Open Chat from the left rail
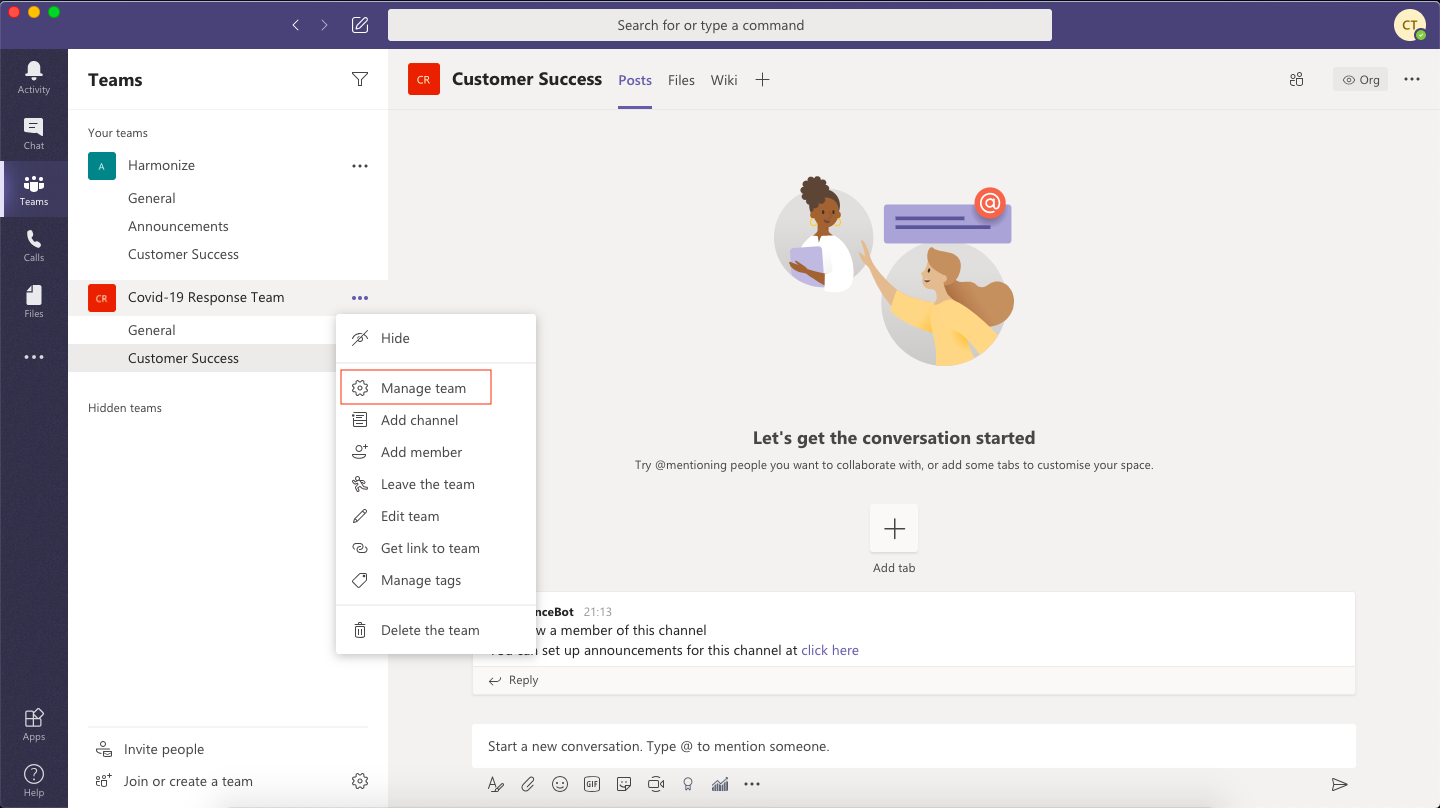 [34, 133]
